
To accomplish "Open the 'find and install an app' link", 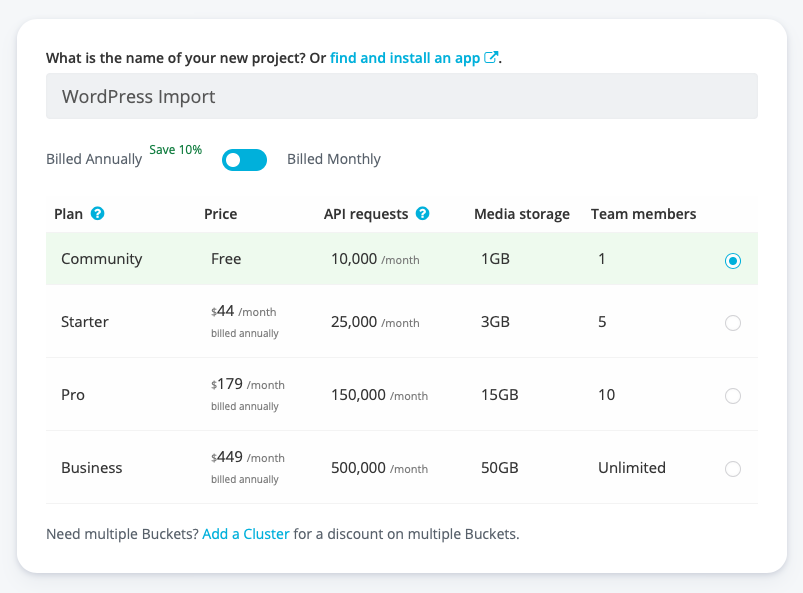I will pyautogui.click(x=405, y=58).
